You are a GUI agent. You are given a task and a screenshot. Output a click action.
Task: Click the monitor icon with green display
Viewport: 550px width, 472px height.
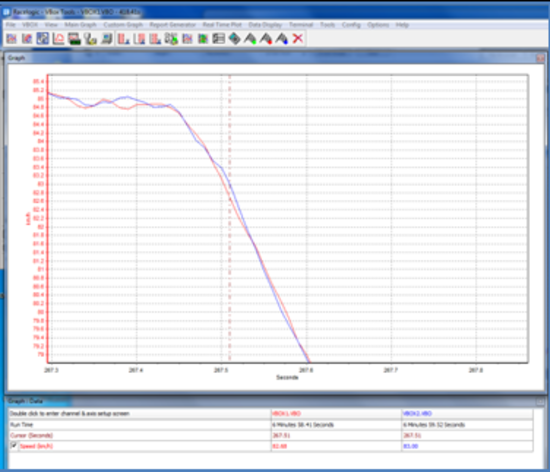(74, 38)
